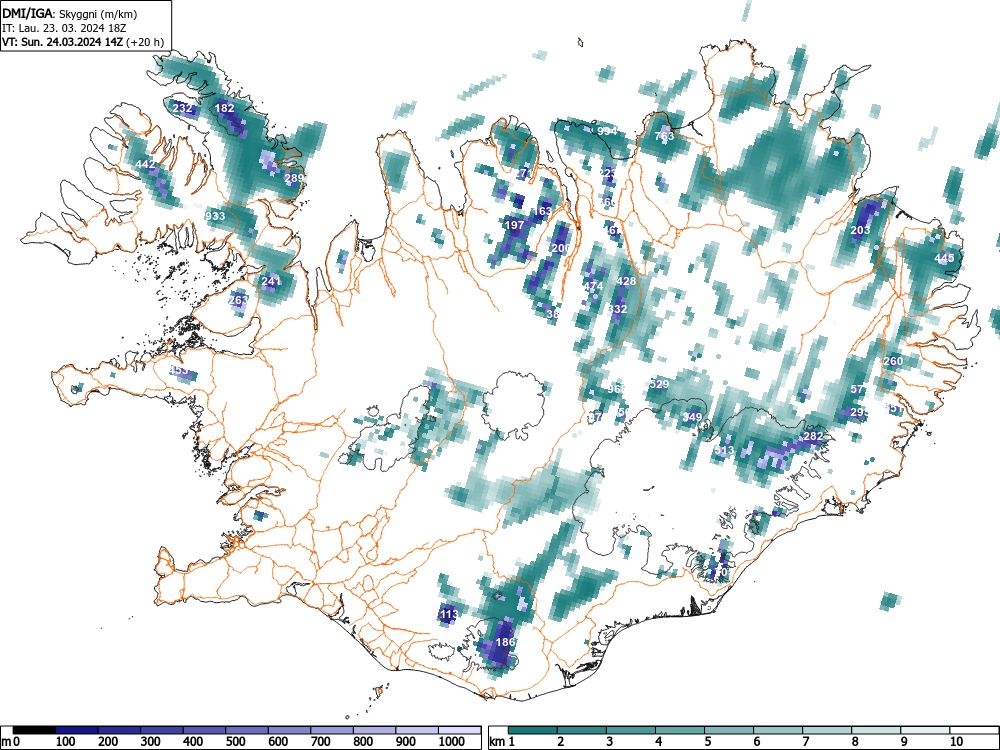Viewport: 1000px width, 750px height.
Task: Click the '289' visibility label on map
Action: (294, 178)
